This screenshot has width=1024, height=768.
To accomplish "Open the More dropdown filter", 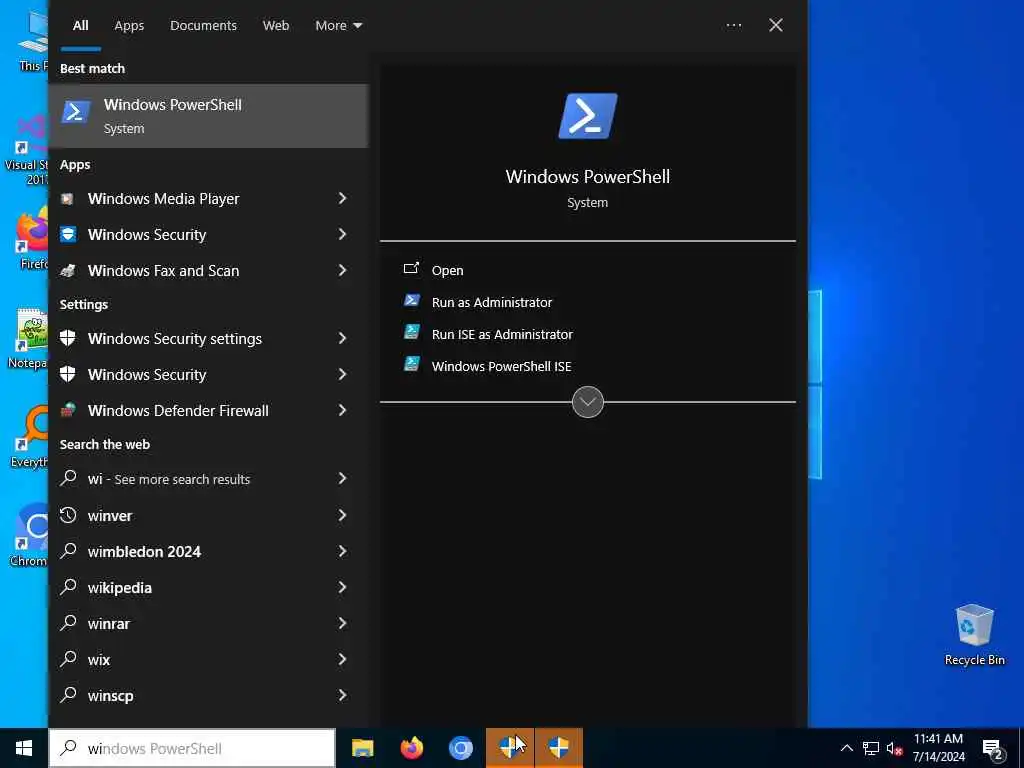I will coord(338,25).
